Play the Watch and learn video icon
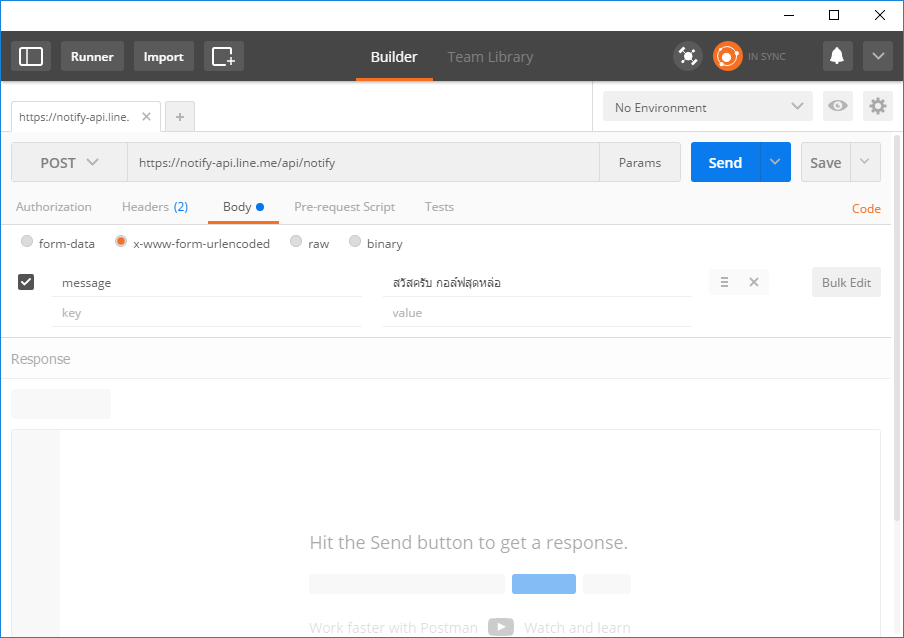This screenshot has height=638, width=904. [500, 627]
